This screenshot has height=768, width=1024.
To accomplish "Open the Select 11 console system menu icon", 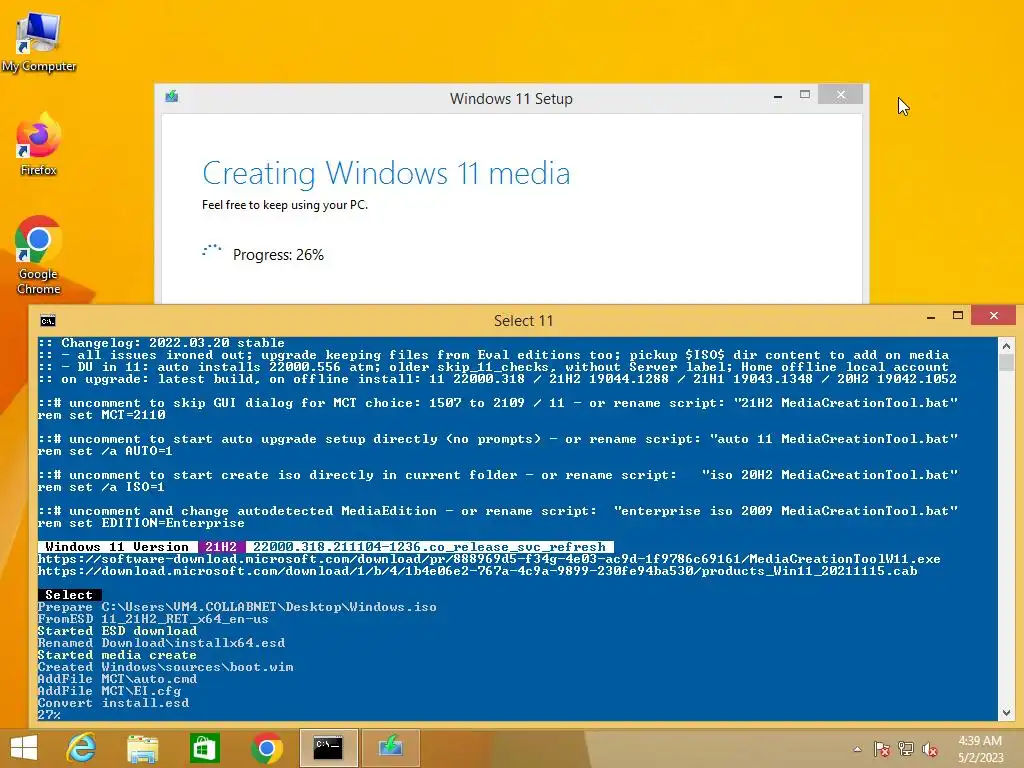I will coord(48,321).
